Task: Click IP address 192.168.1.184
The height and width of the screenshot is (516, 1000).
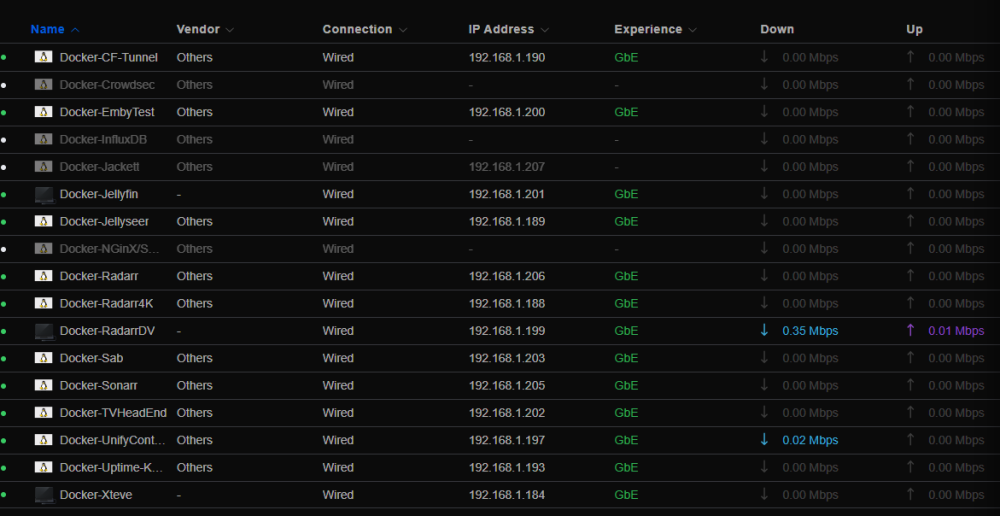Action: (506, 495)
